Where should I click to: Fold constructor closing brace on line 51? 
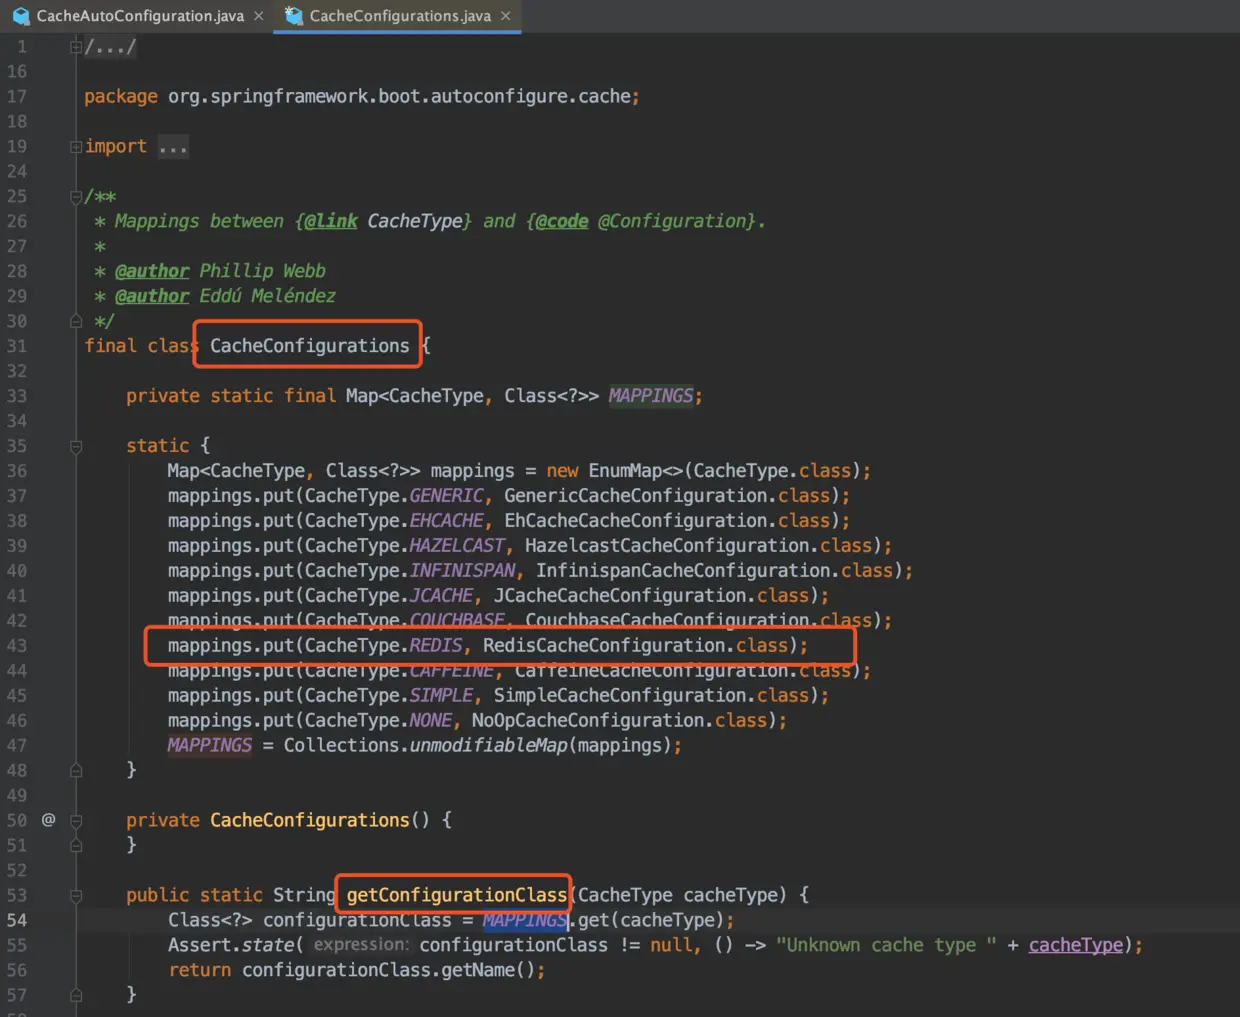point(76,845)
